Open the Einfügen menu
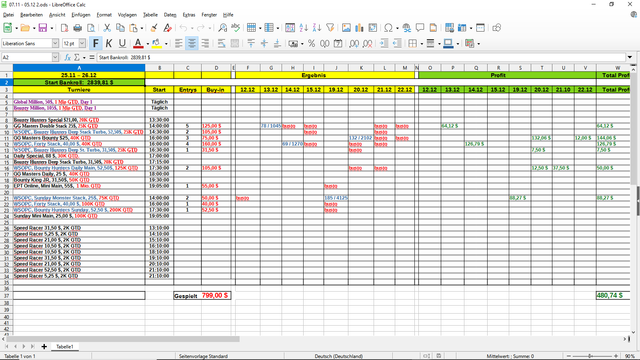This screenshot has width=640, height=360. [x=81, y=15]
